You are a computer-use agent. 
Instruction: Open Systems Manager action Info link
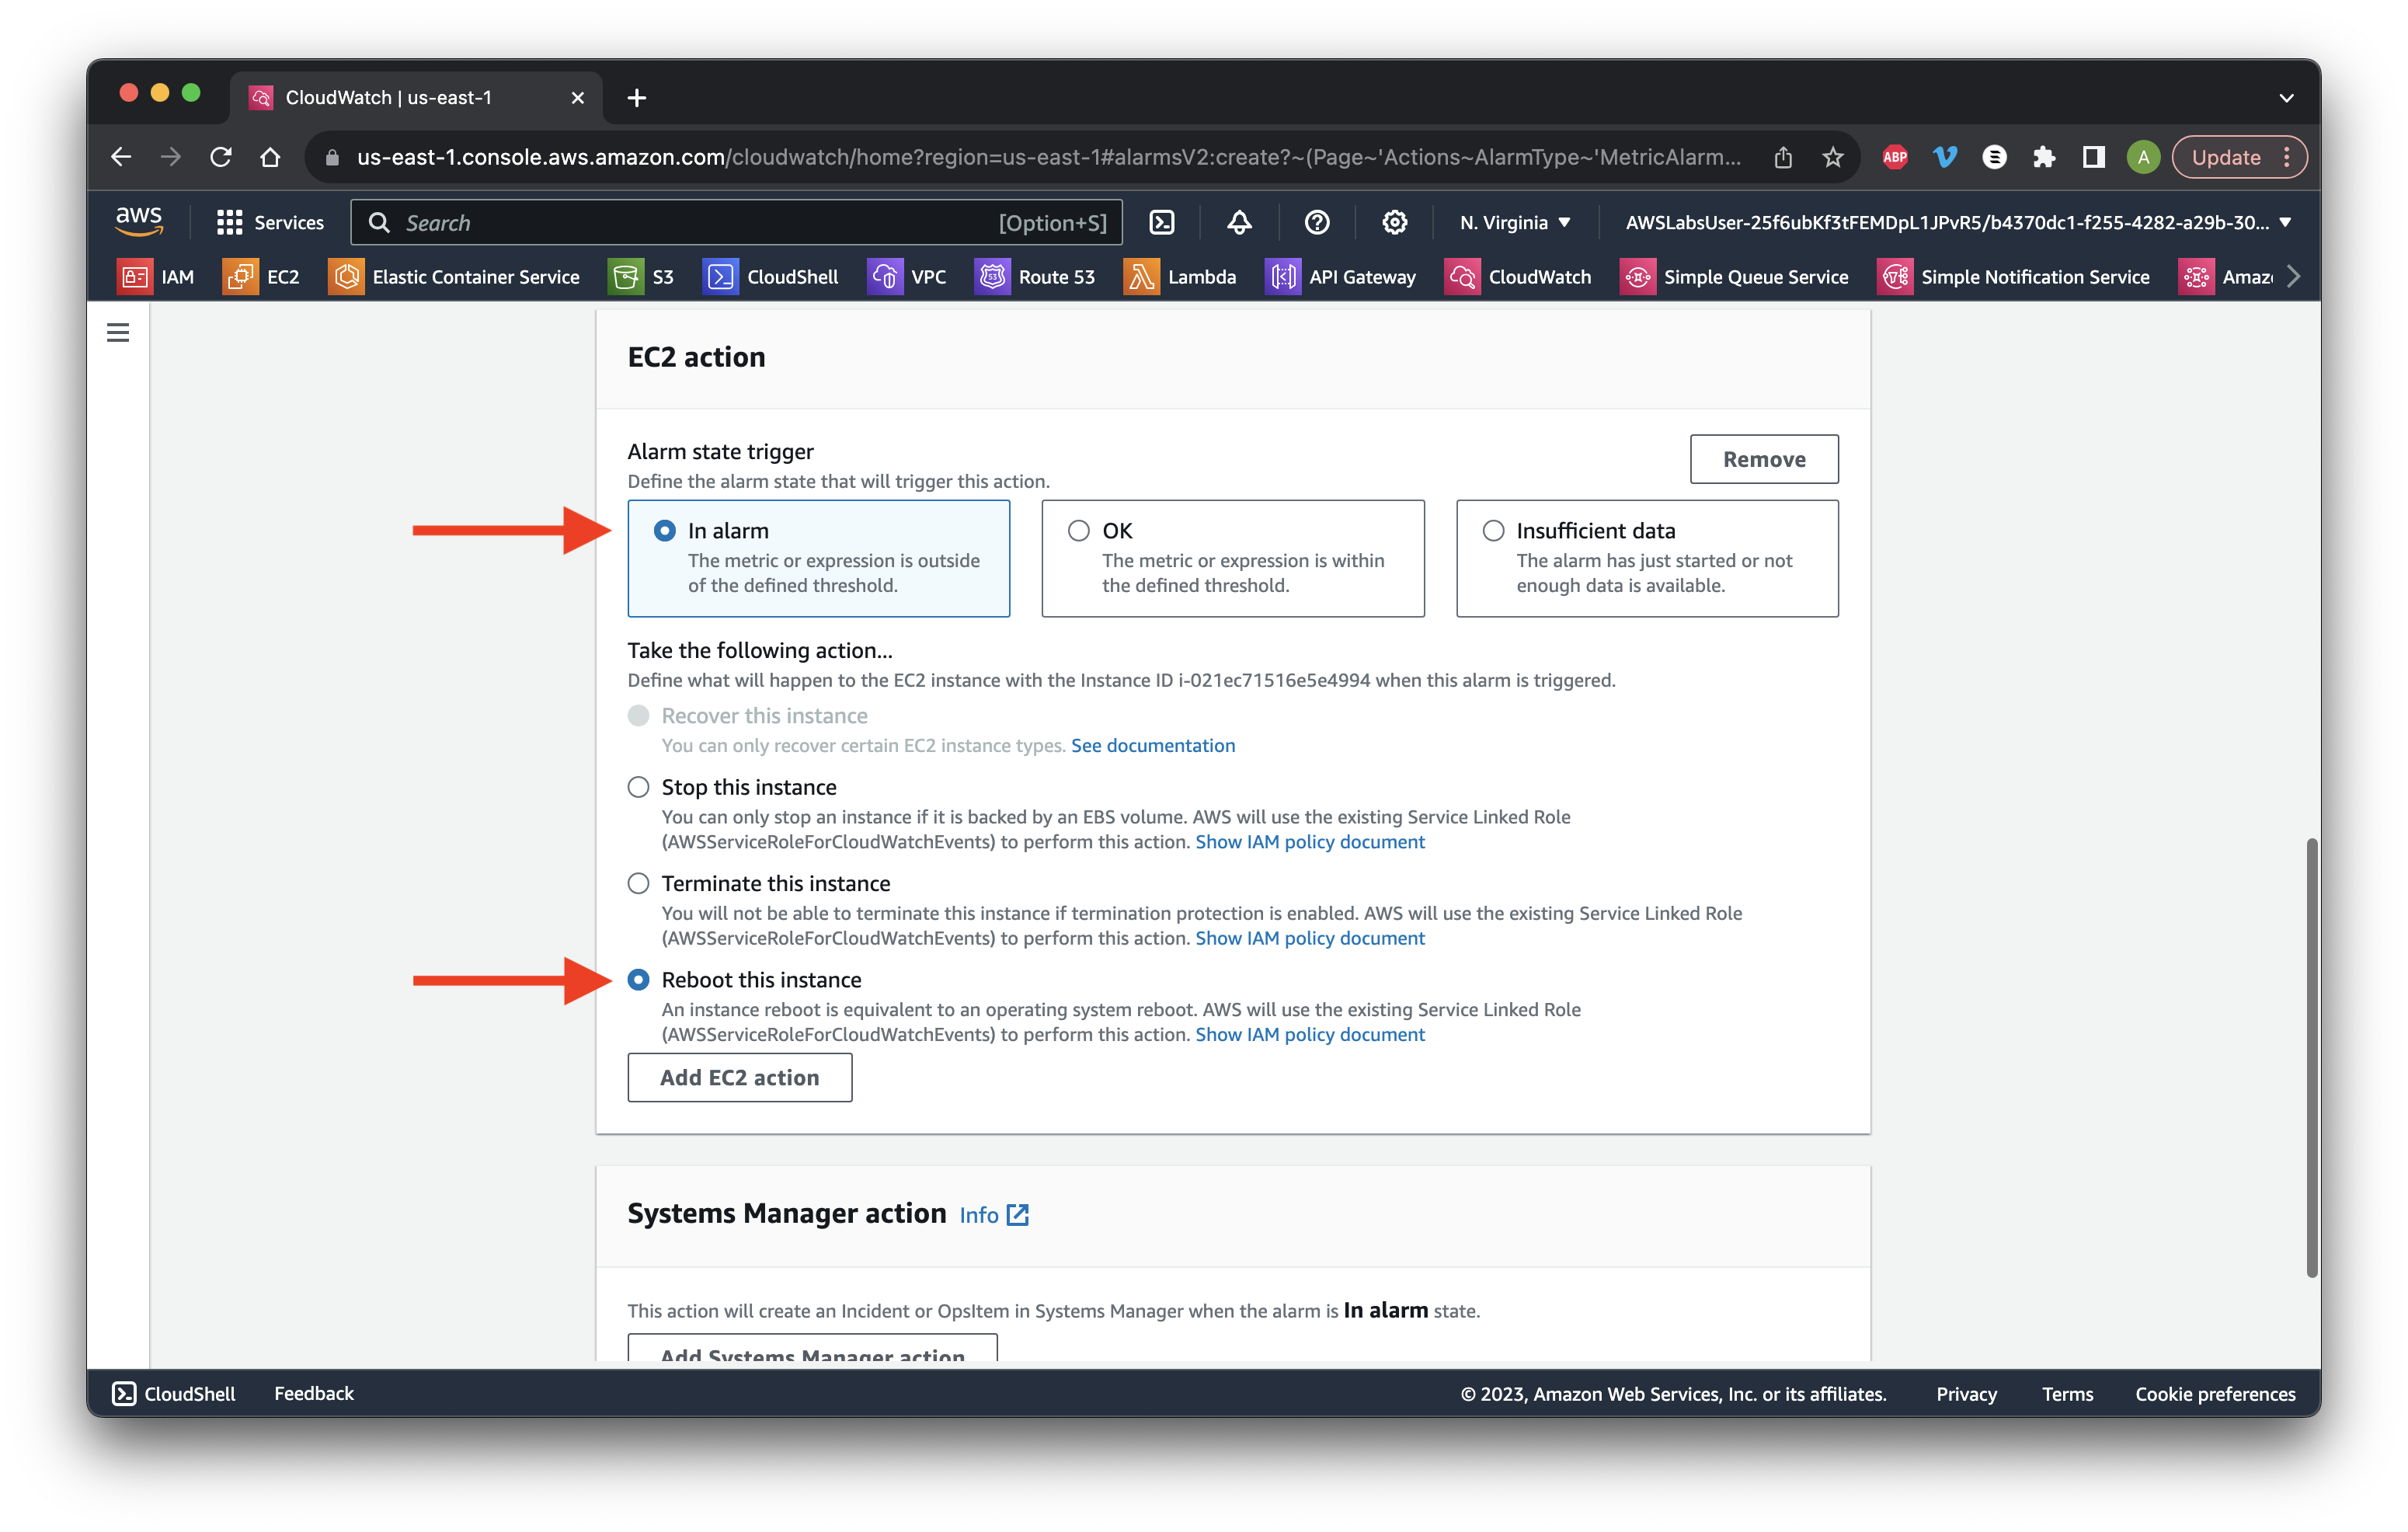(x=993, y=1214)
